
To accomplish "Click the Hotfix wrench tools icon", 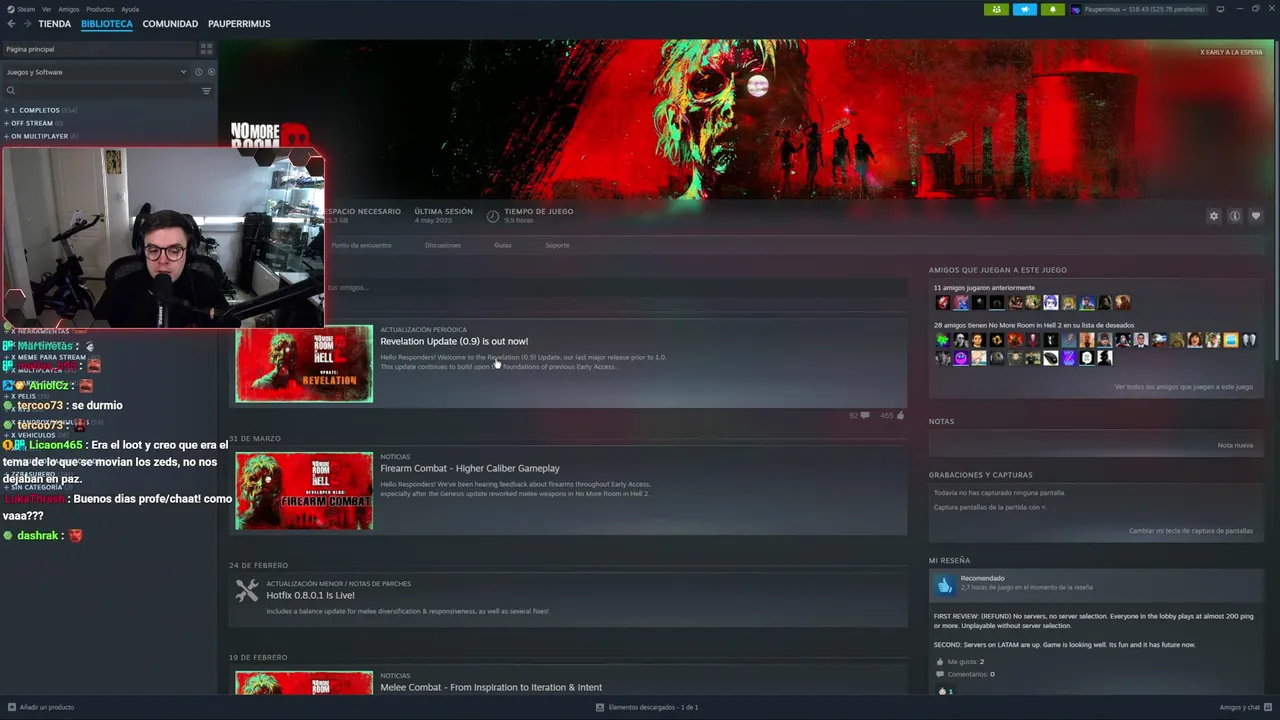I will [x=246, y=591].
